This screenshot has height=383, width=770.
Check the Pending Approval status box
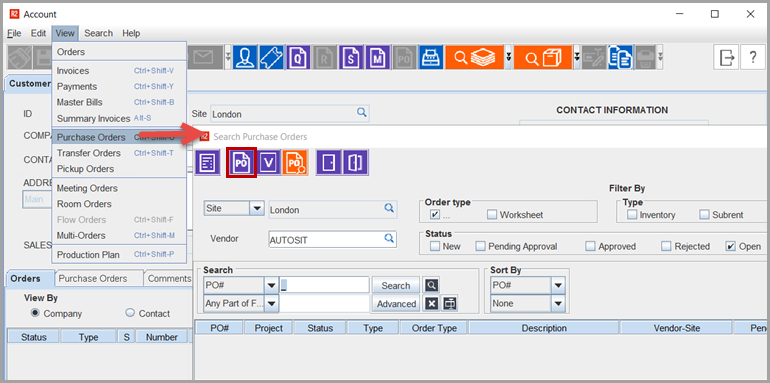coord(480,246)
